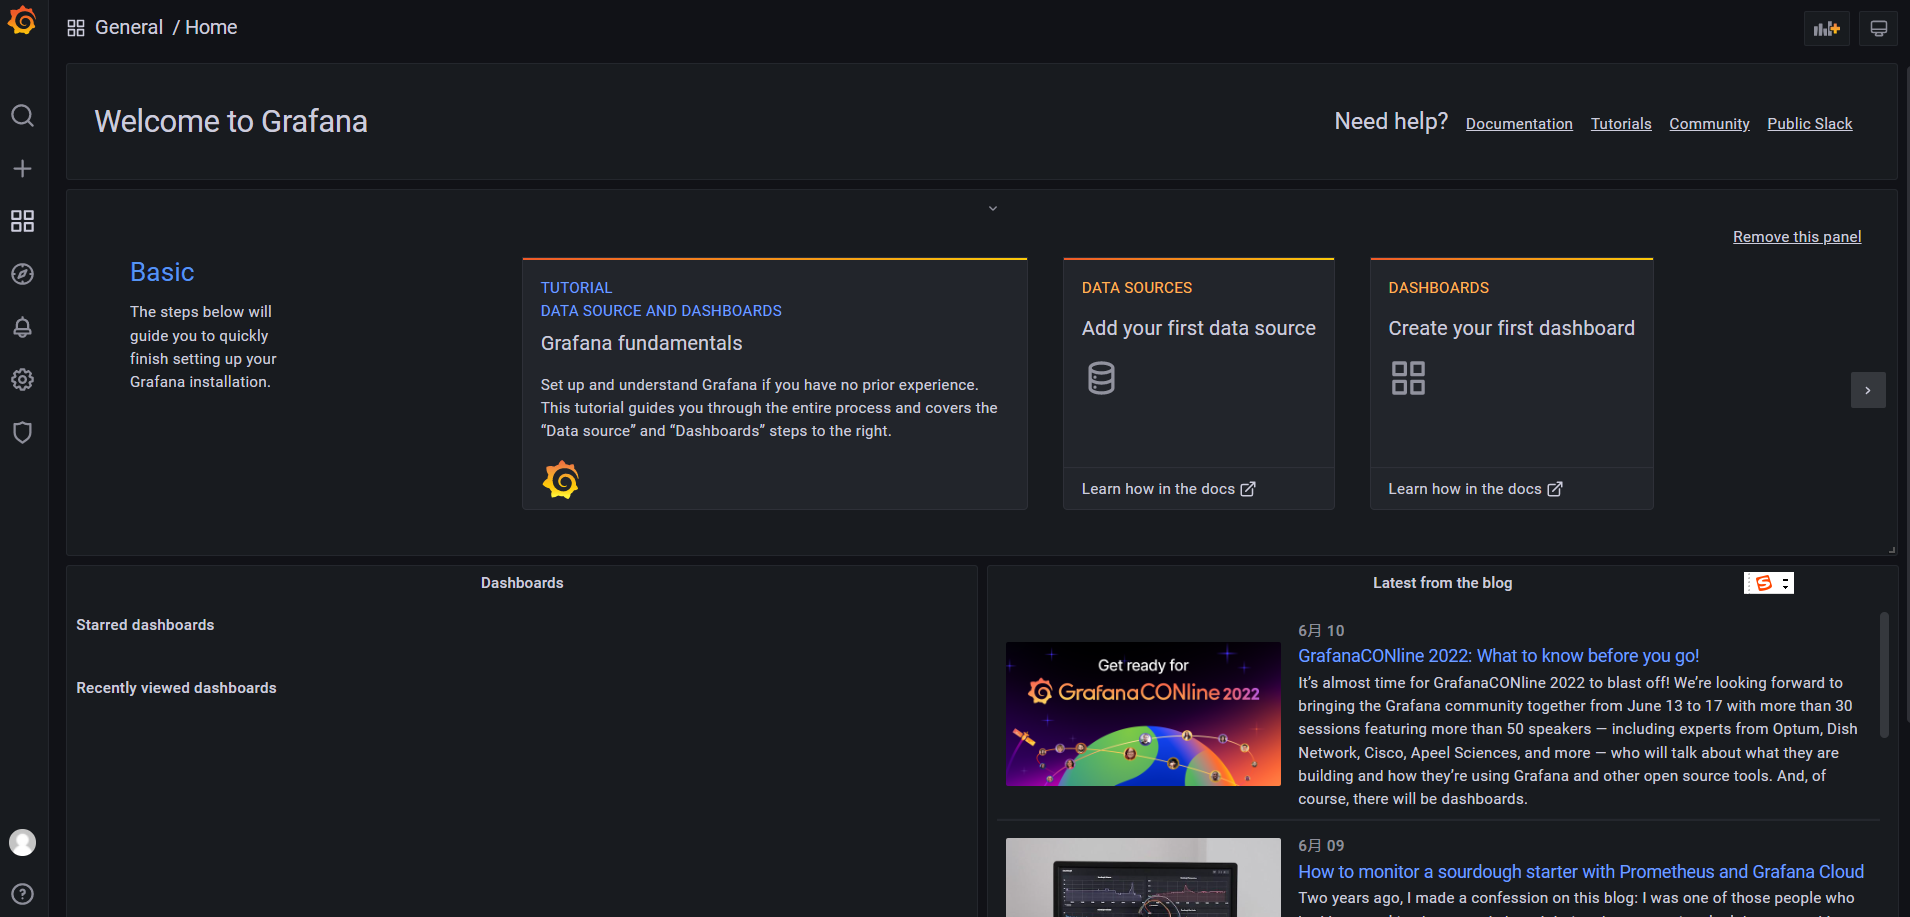Click the blog panel scrollbar
Image resolution: width=1910 pixels, height=917 pixels.
[x=1884, y=675]
